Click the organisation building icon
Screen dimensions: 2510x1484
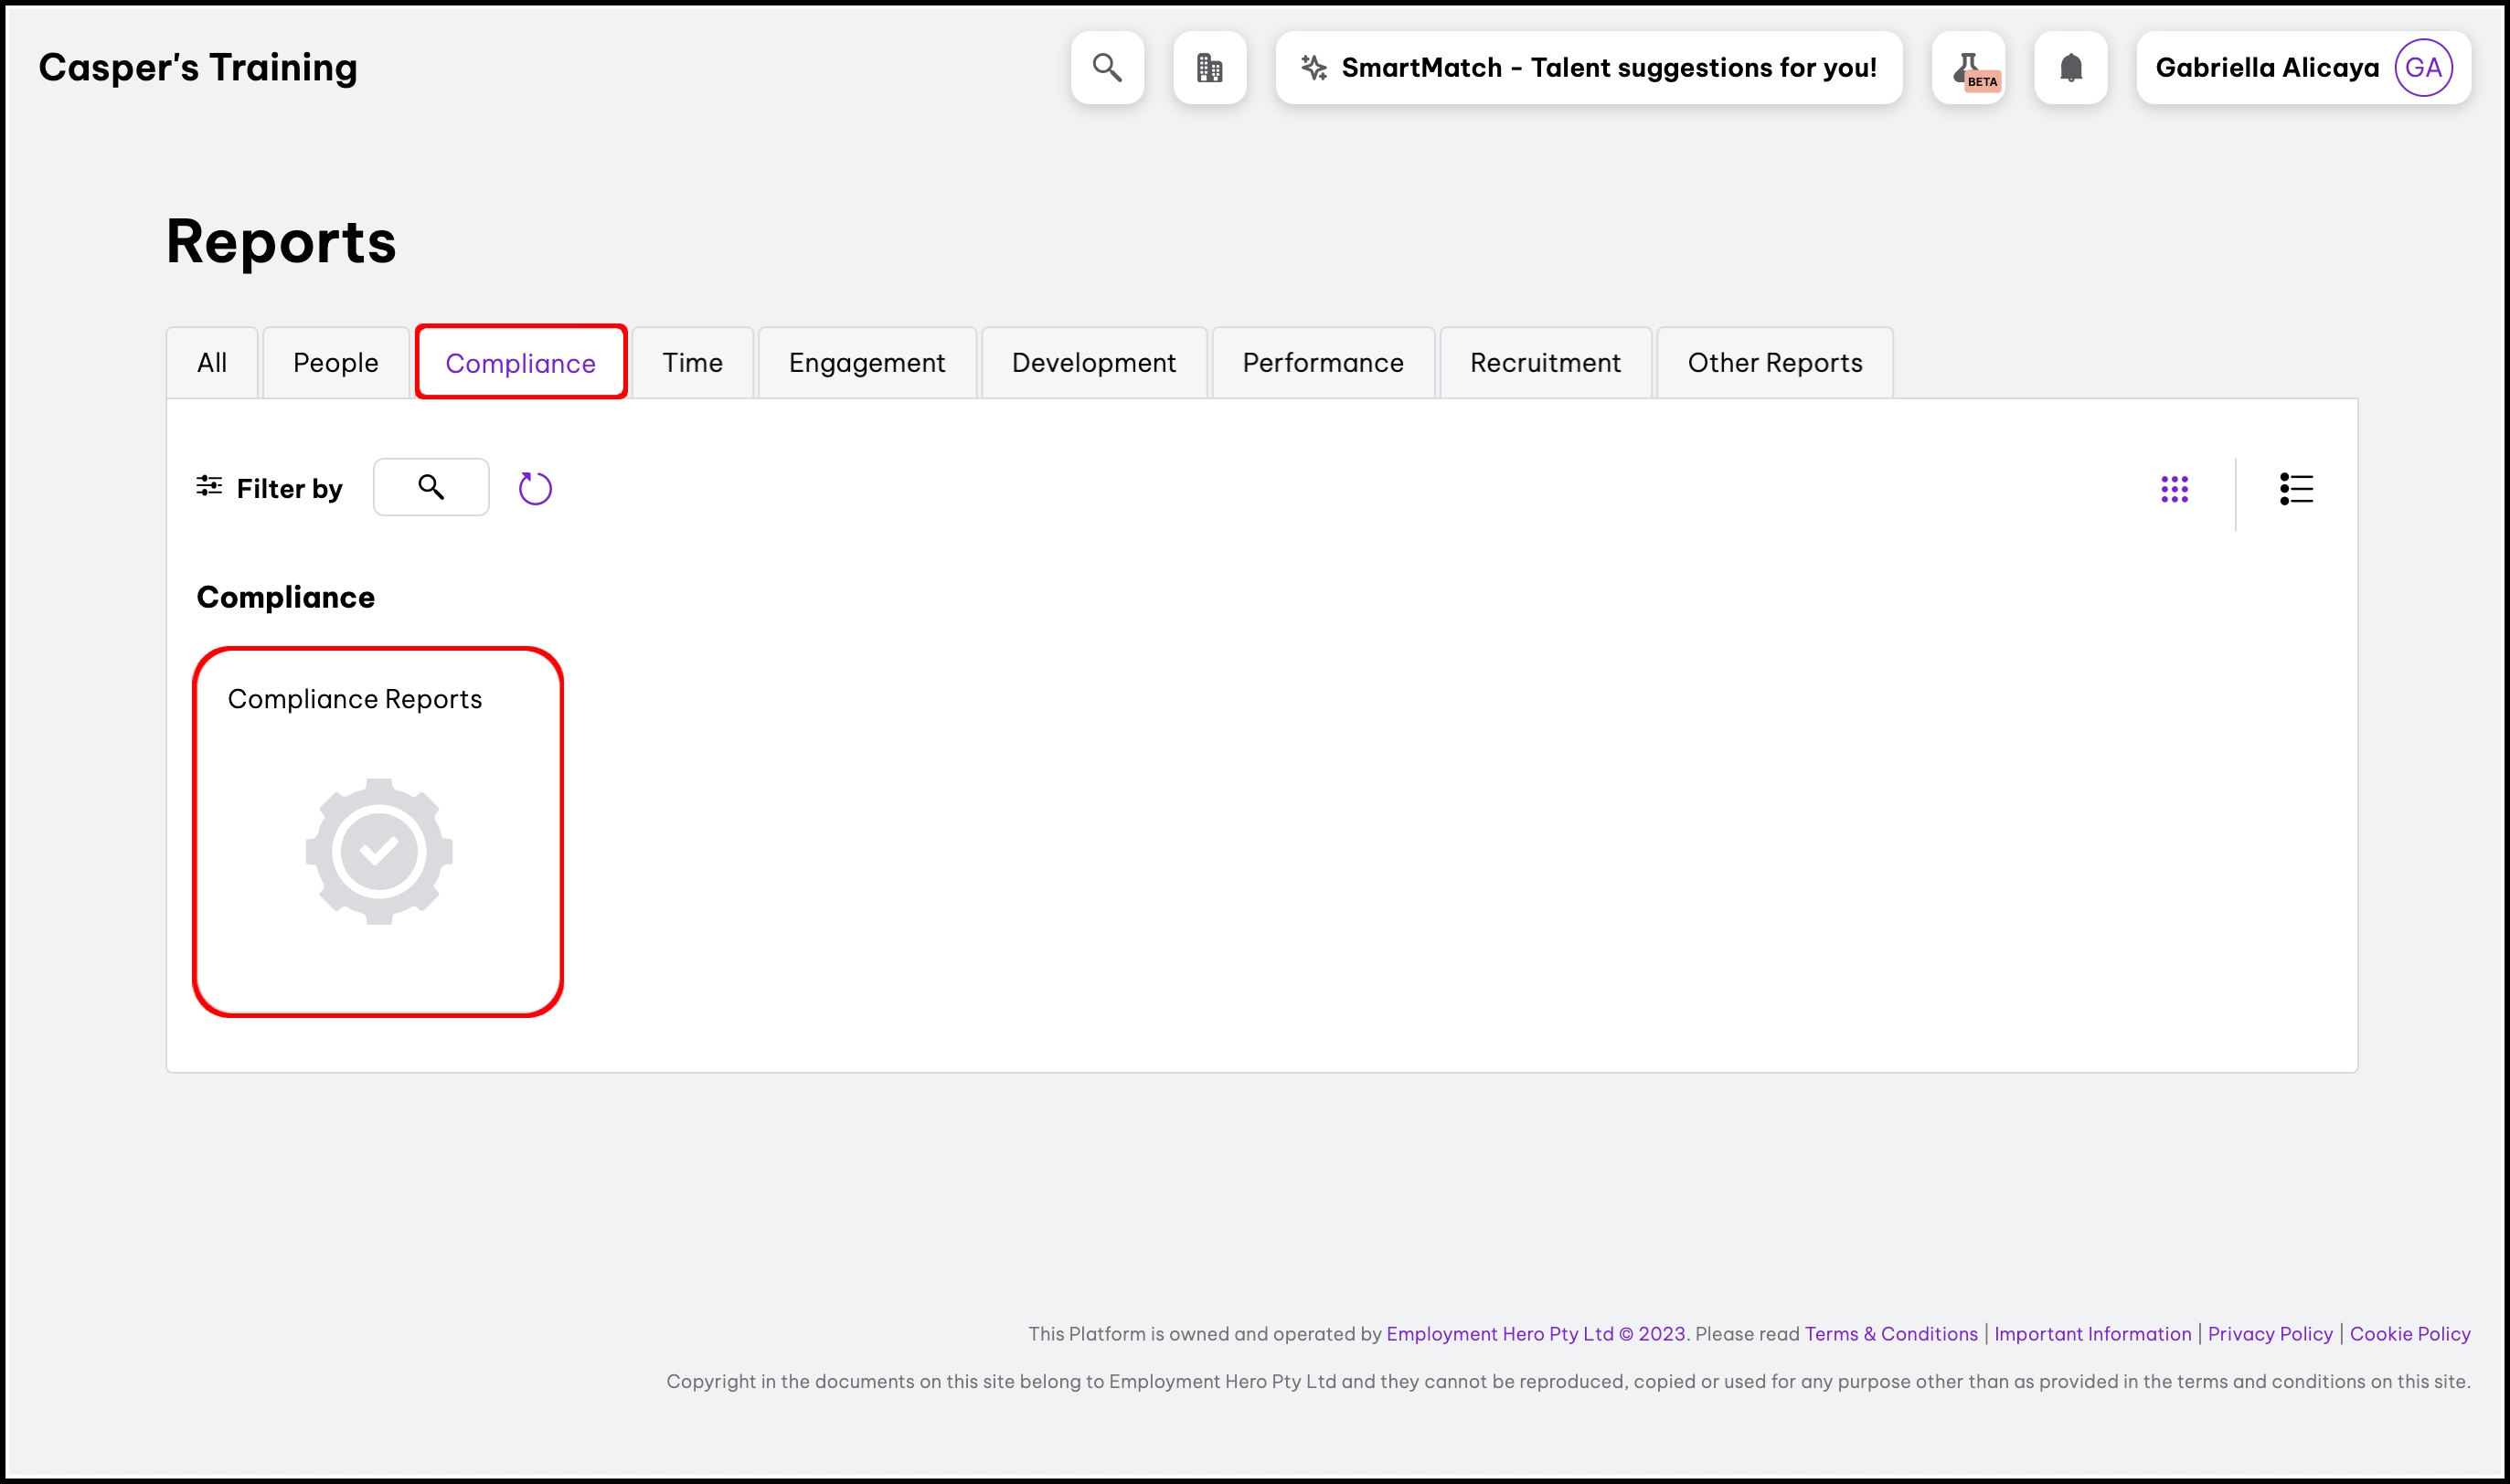click(1209, 67)
